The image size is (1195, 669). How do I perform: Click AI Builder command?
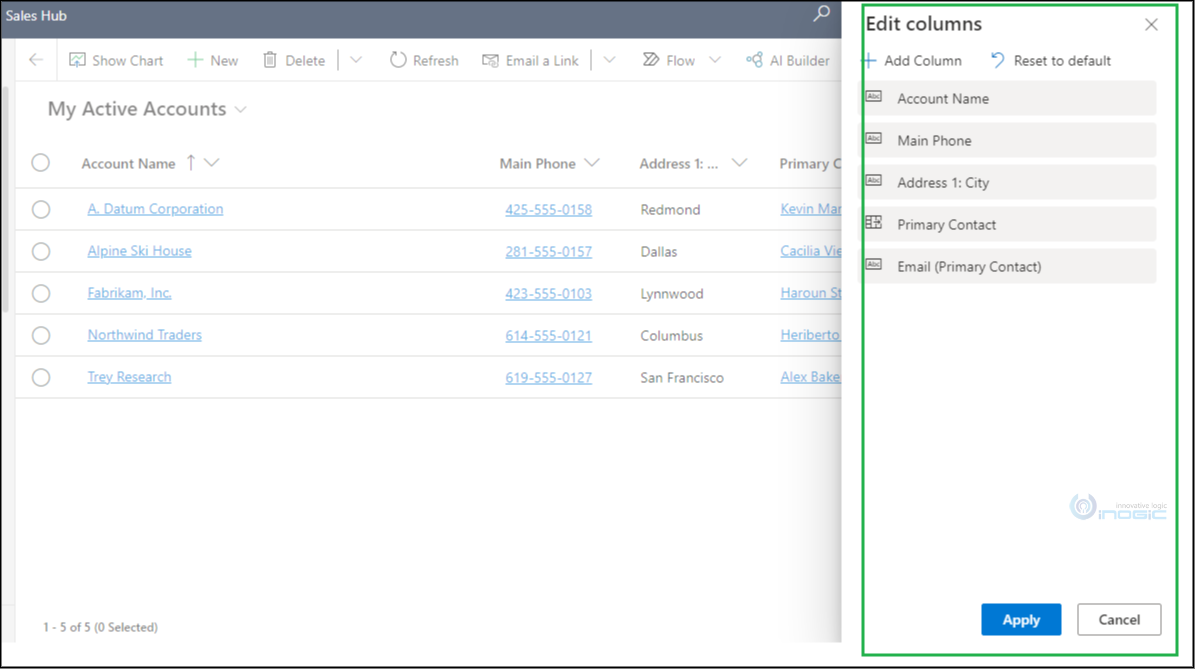point(788,60)
